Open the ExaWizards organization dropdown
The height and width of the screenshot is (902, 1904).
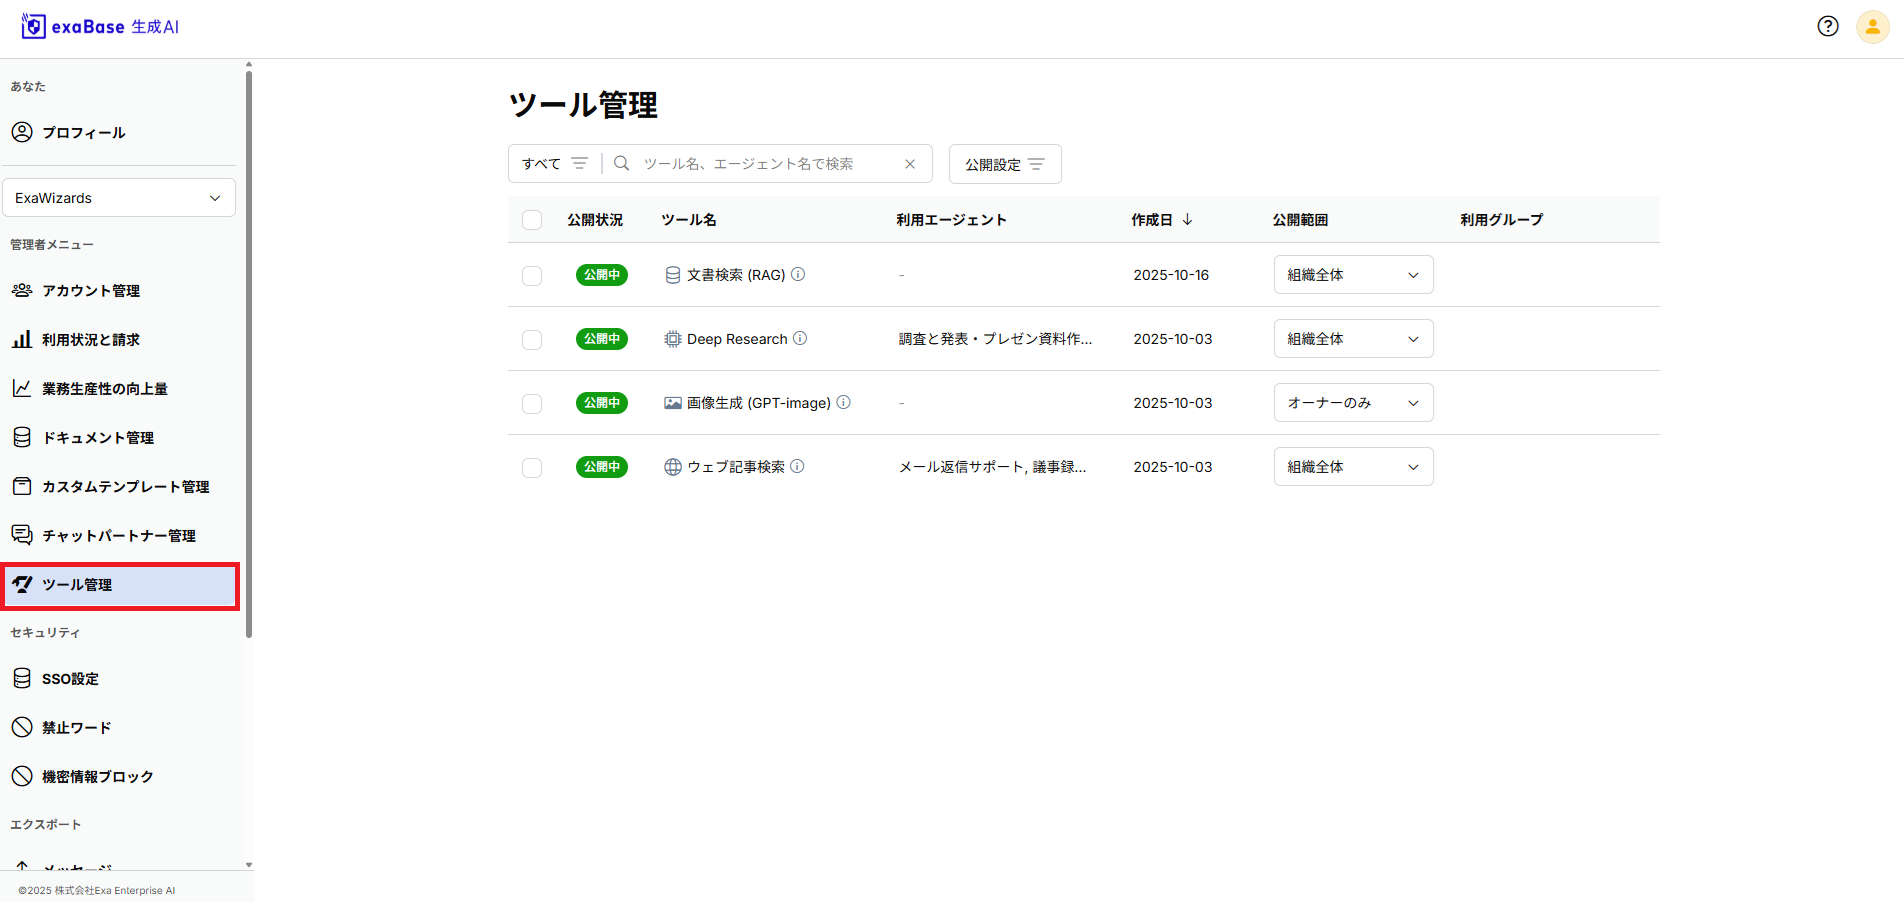(119, 198)
